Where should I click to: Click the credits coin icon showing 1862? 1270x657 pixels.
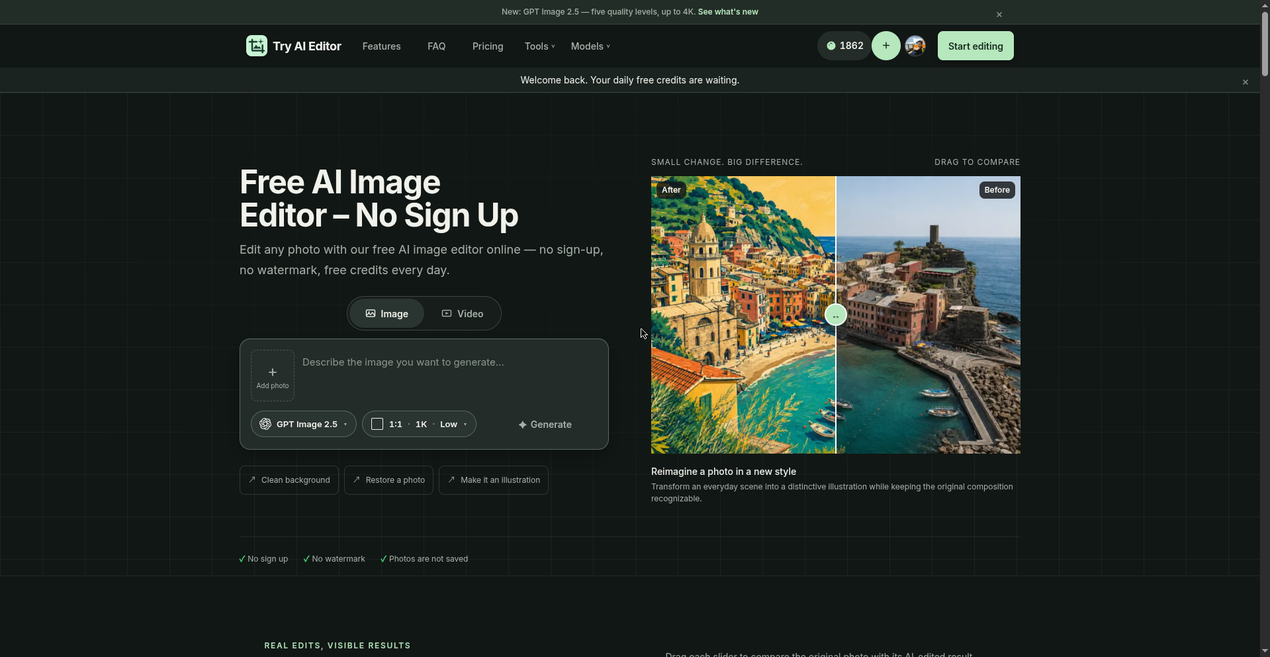(831, 46)
